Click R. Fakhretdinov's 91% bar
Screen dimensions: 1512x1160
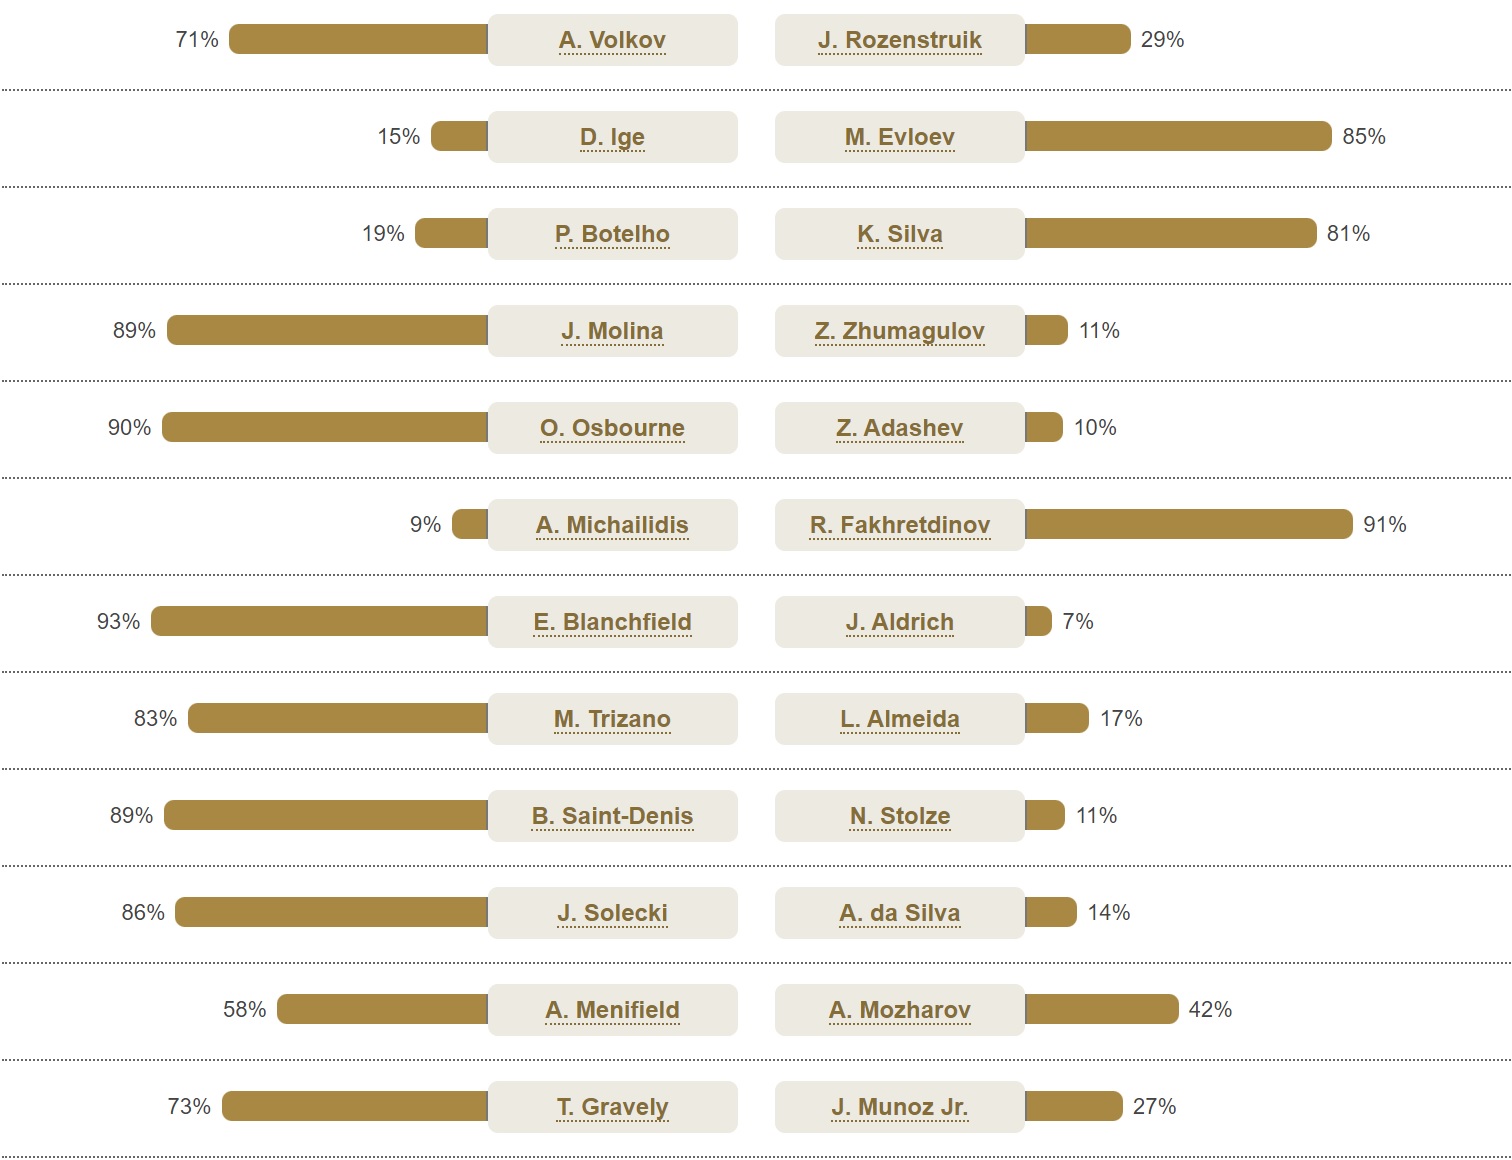(1188, 524)
